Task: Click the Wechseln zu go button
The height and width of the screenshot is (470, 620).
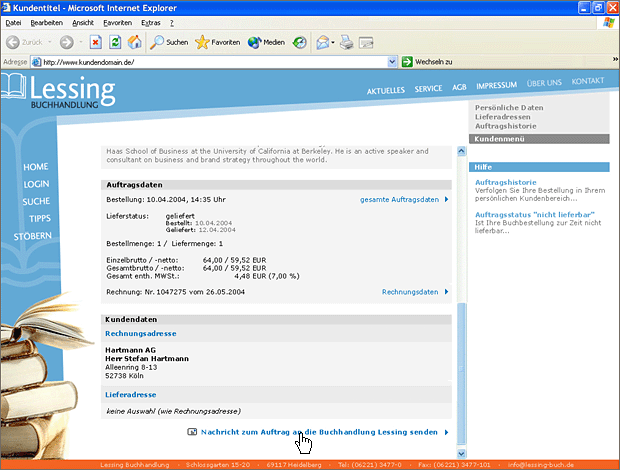Action: tap(427, 62)
